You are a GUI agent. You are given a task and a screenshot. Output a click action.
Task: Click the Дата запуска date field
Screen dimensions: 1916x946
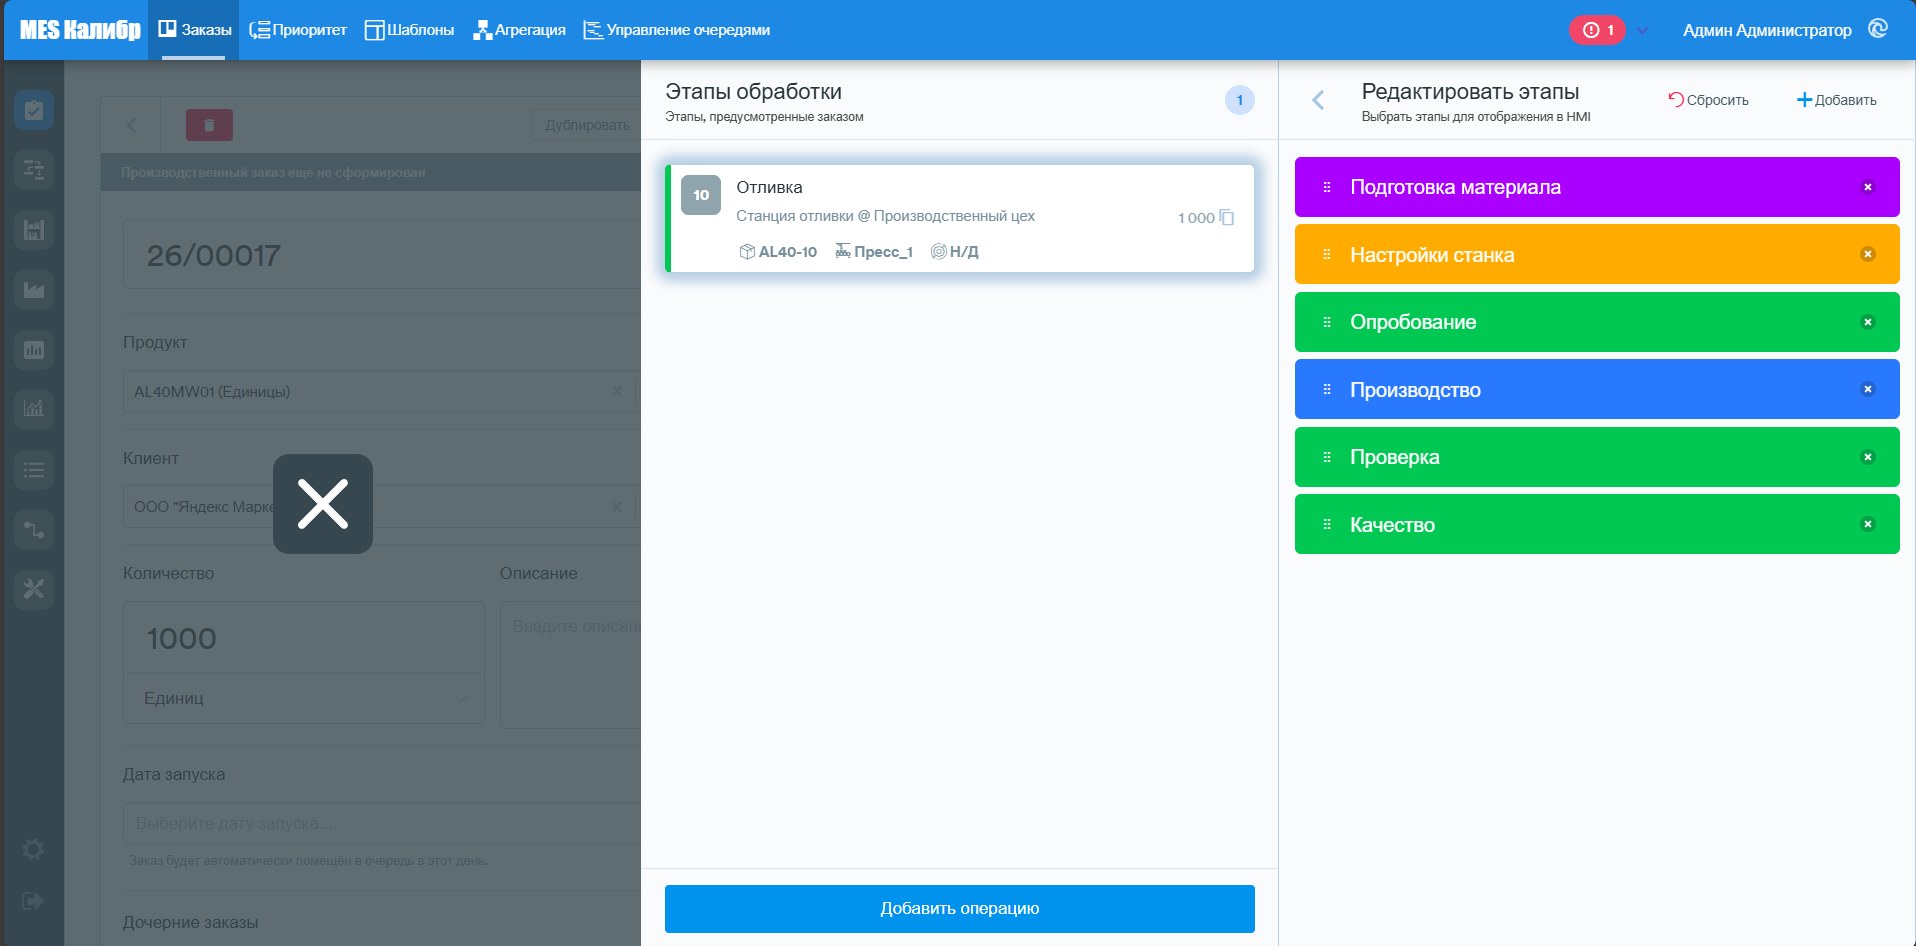382,823
